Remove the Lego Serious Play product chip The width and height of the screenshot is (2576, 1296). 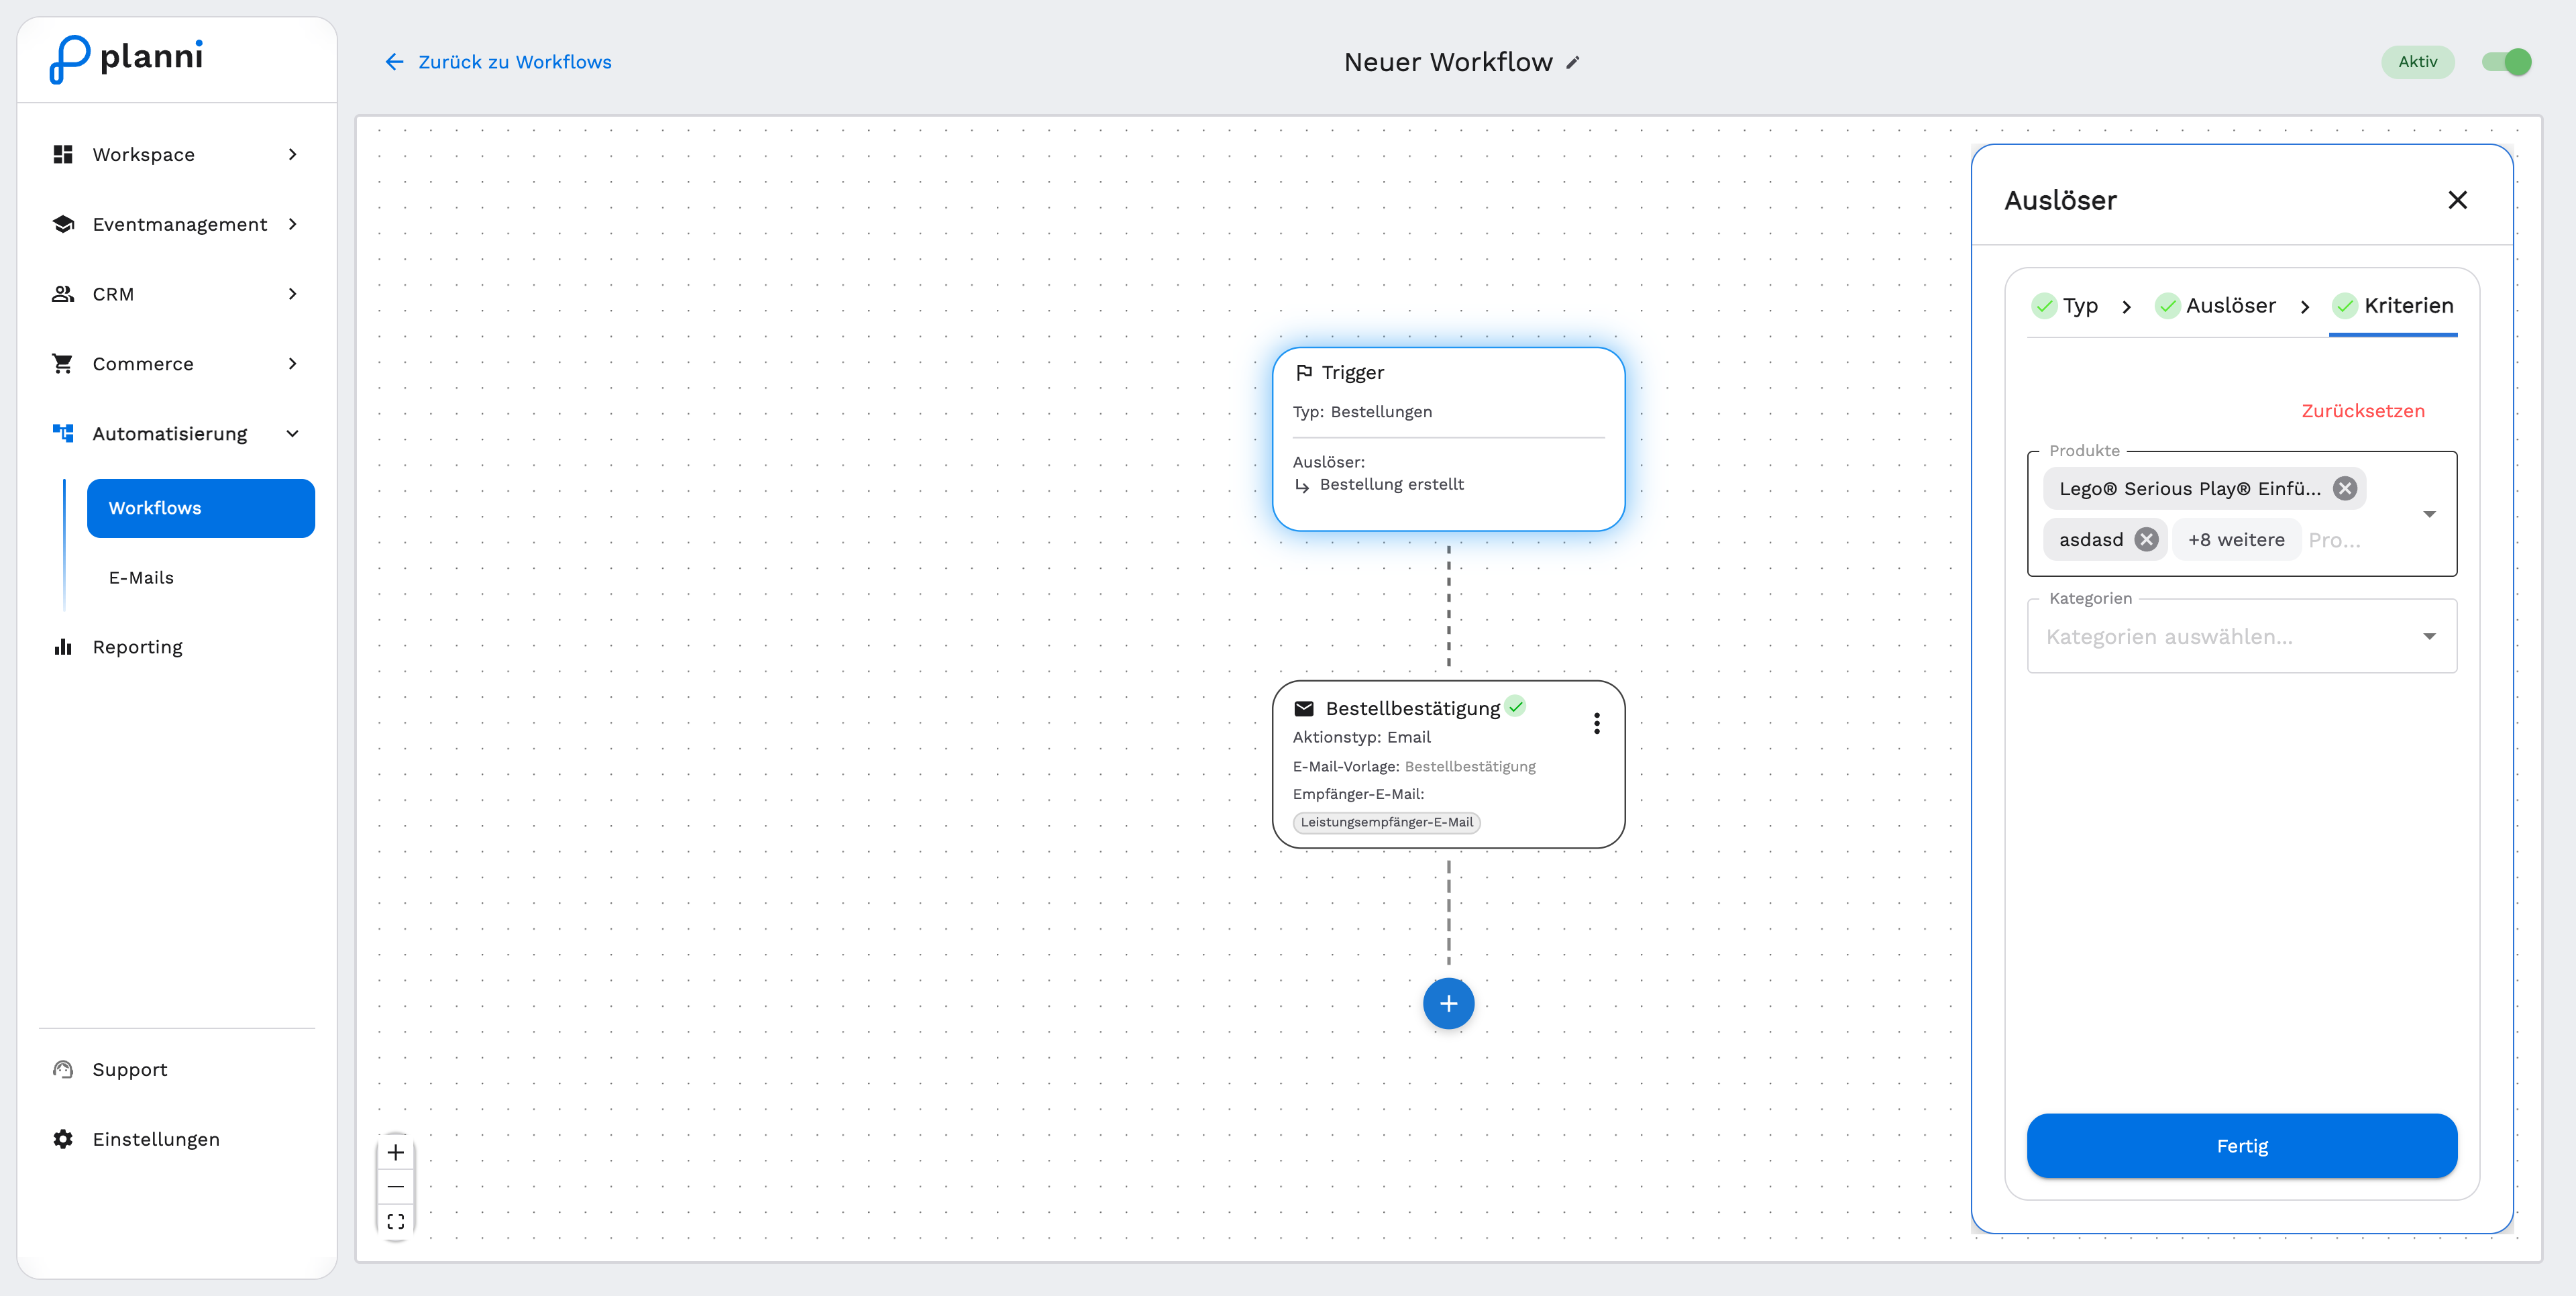tap(2345, 488)
